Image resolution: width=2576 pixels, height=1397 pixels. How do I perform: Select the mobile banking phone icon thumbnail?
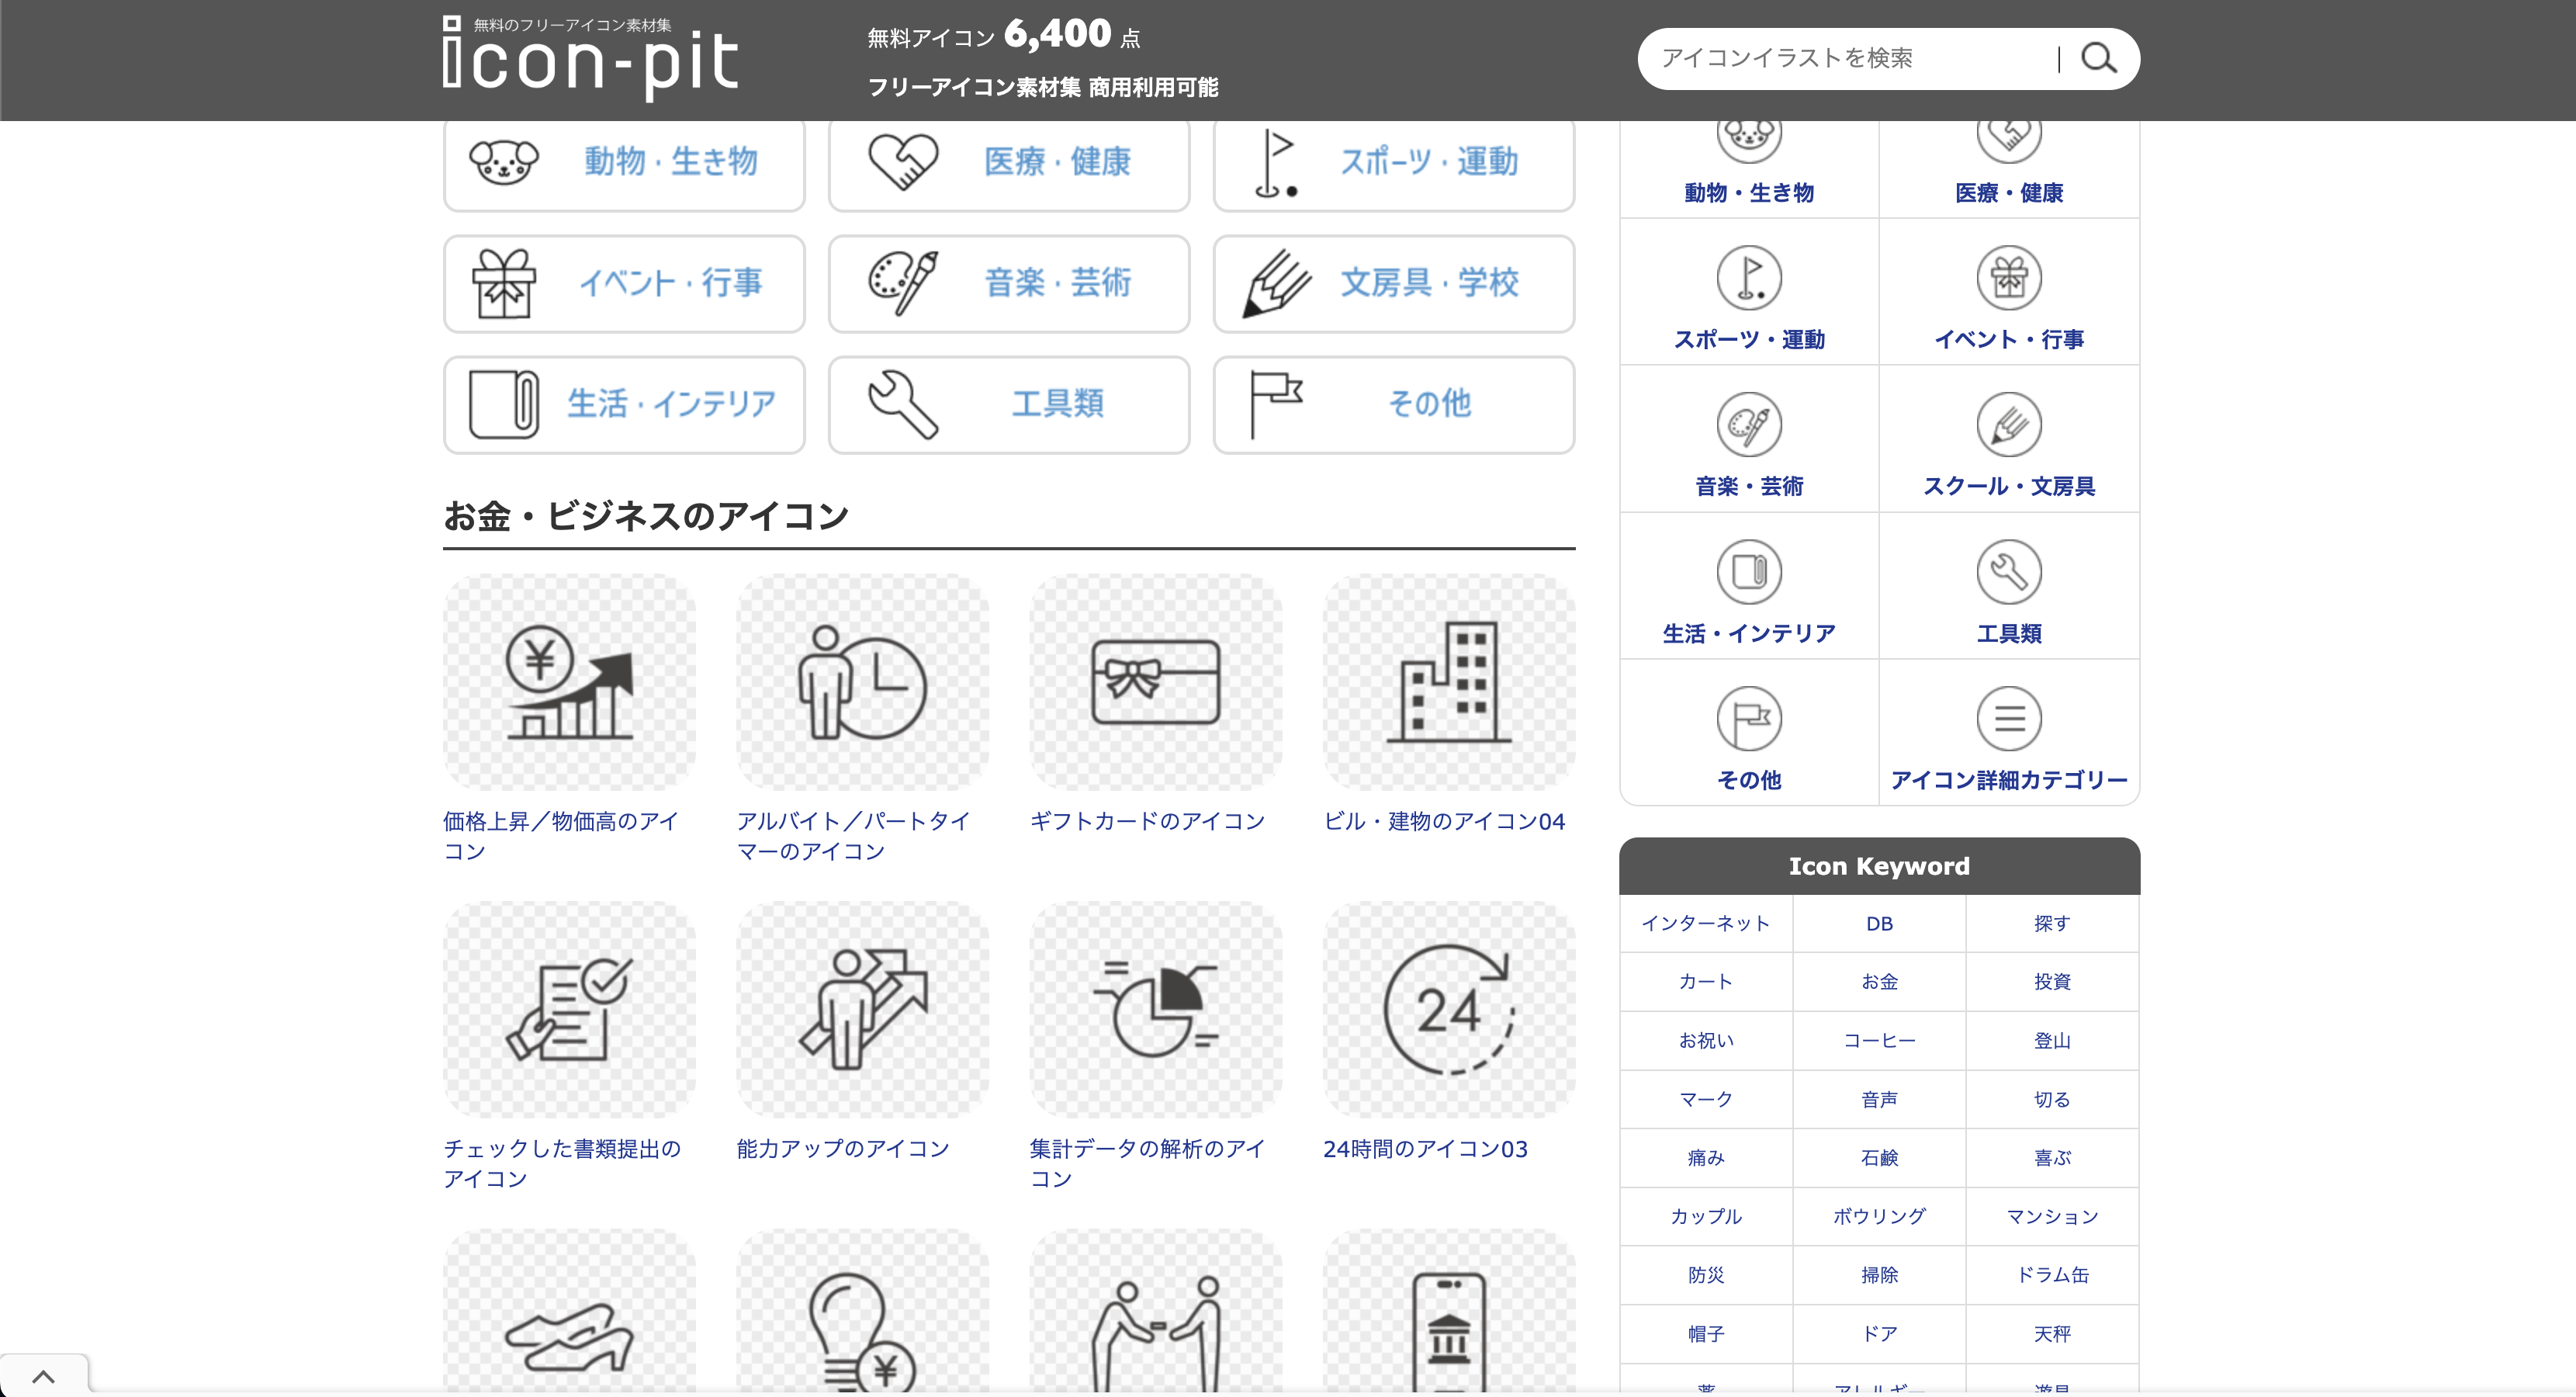[1449, 1312]
